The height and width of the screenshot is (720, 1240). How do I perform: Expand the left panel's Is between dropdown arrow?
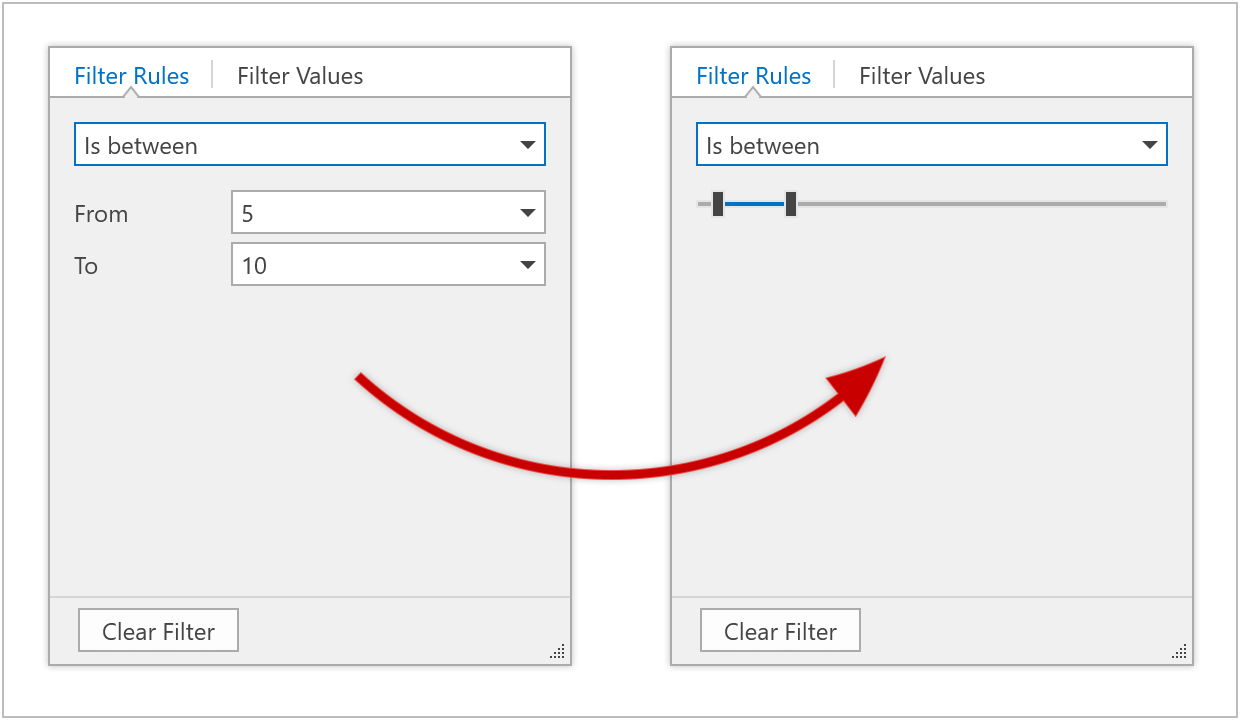click(x=528, y=145)
